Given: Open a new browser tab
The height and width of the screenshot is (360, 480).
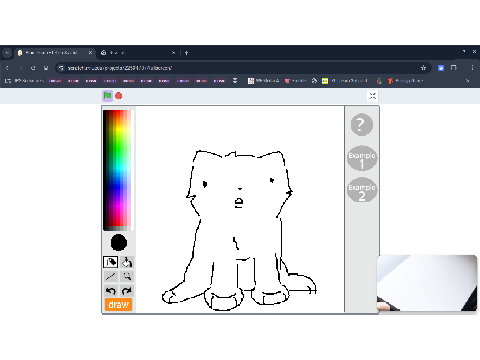Looking at the screenshot, I should pyautogui.click(x=186, y=53).
